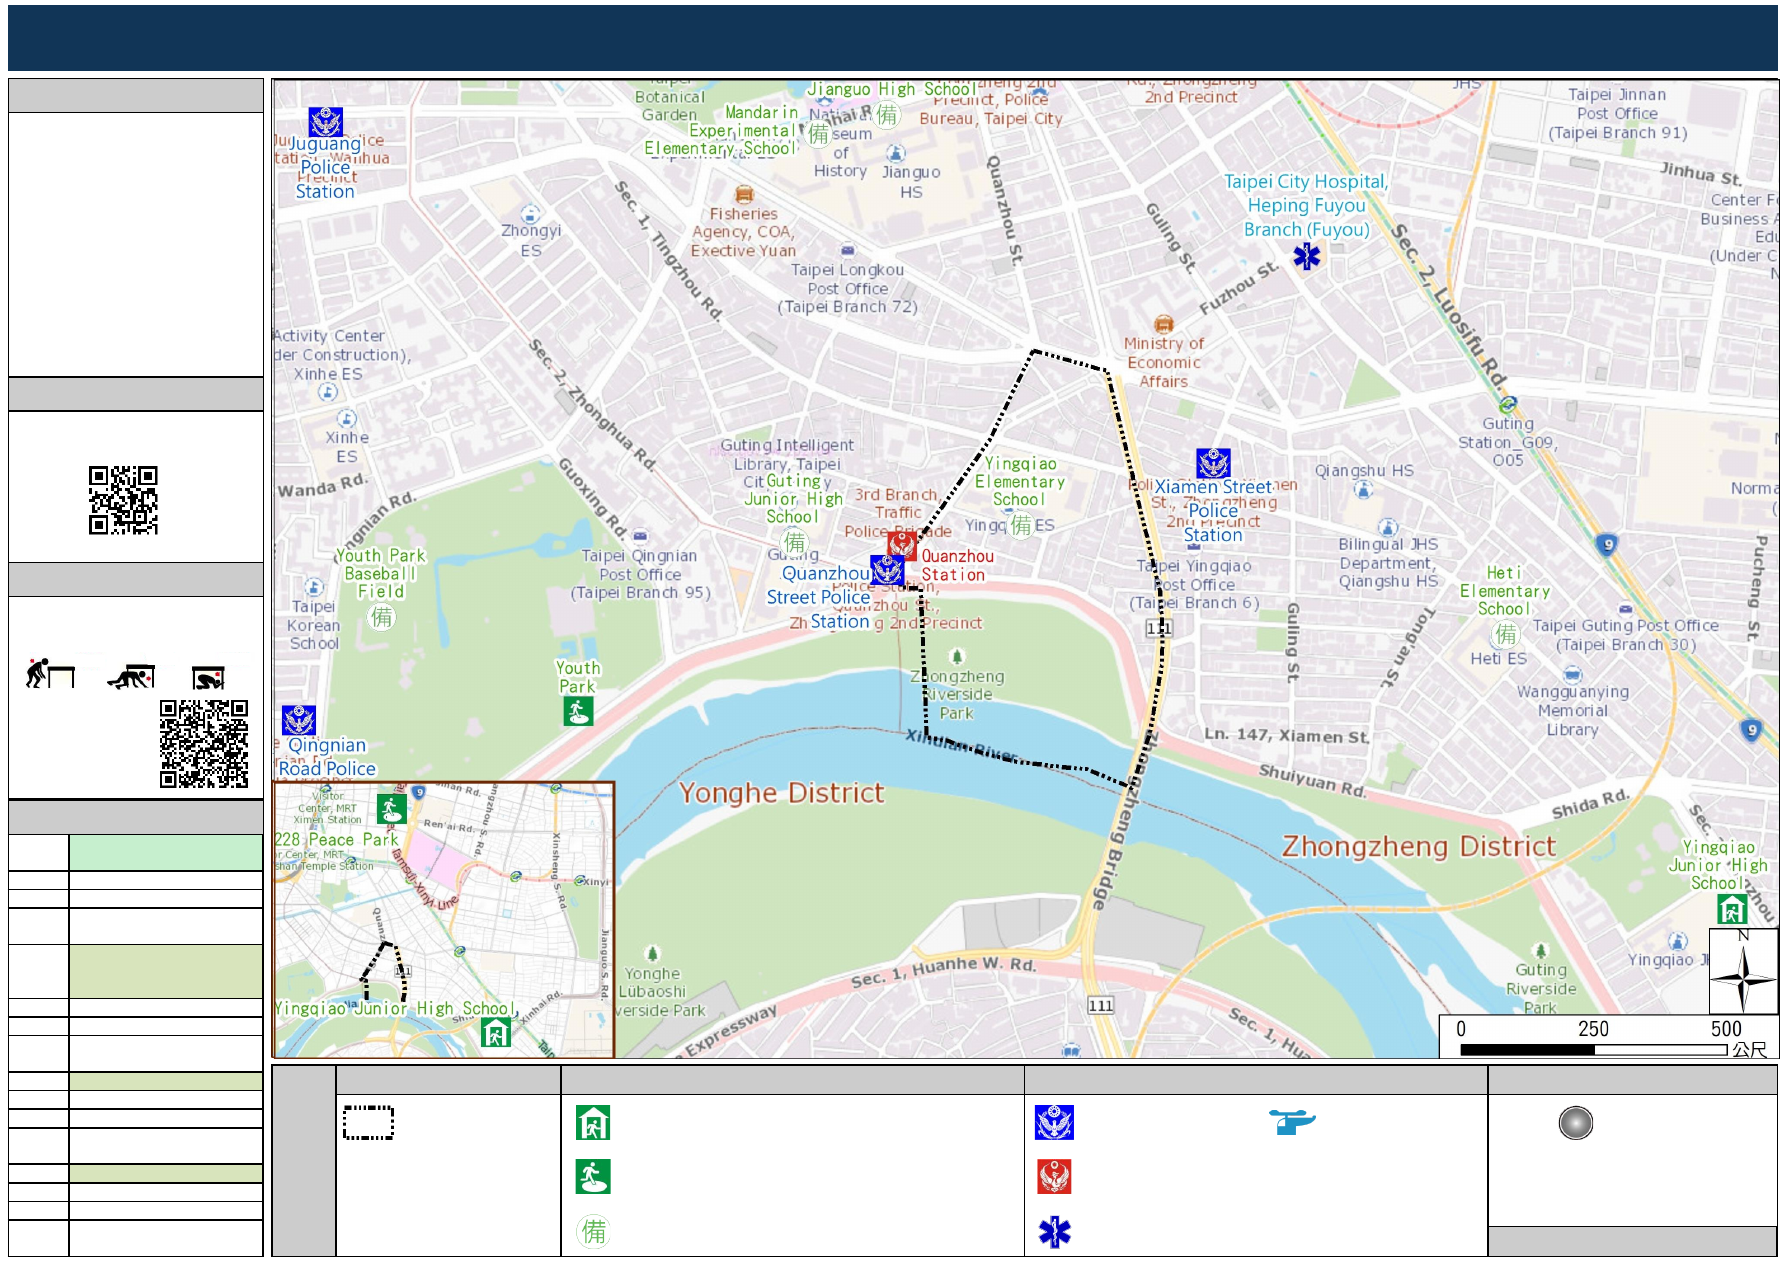1786x1263 pixels.
Task: Click the legend red fire department icon
Action: pos(1054,1177)
